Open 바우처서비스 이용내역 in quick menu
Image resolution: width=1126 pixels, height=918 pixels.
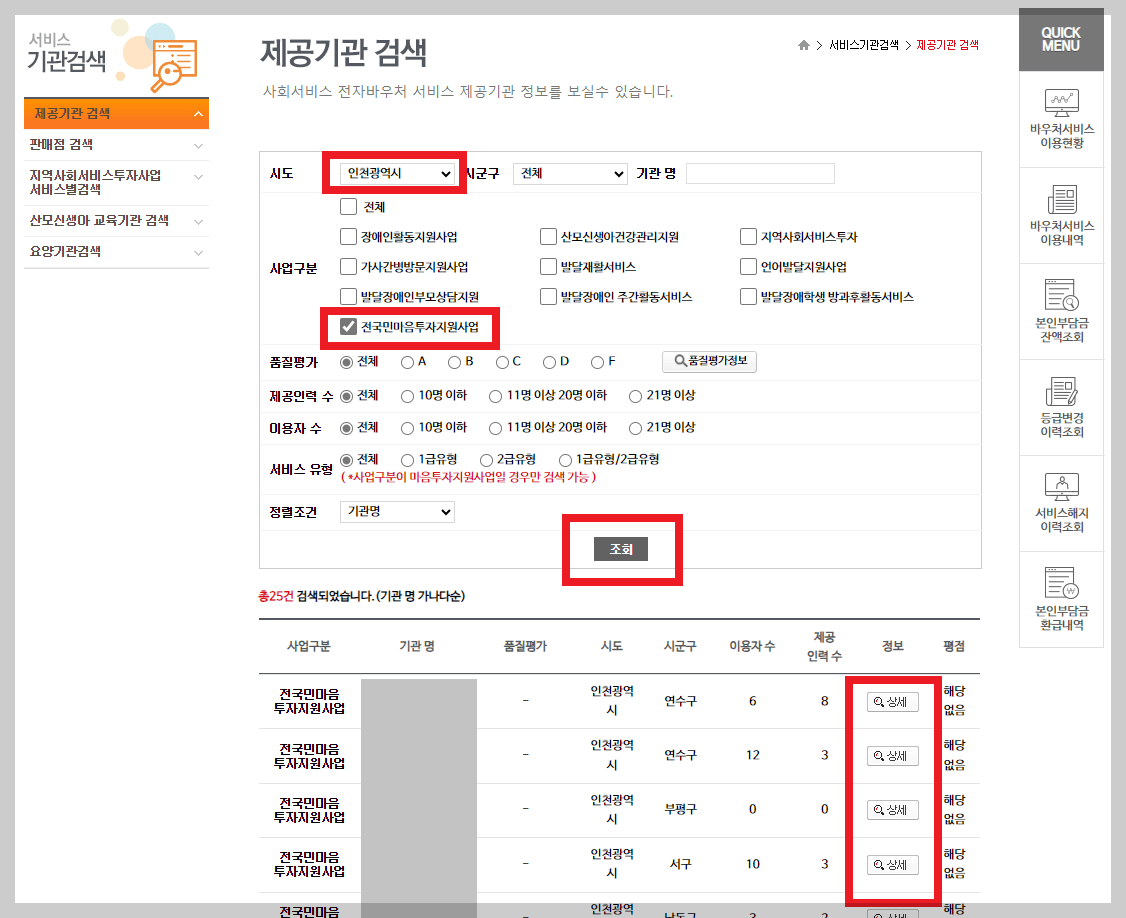(x=1062, y=211)
